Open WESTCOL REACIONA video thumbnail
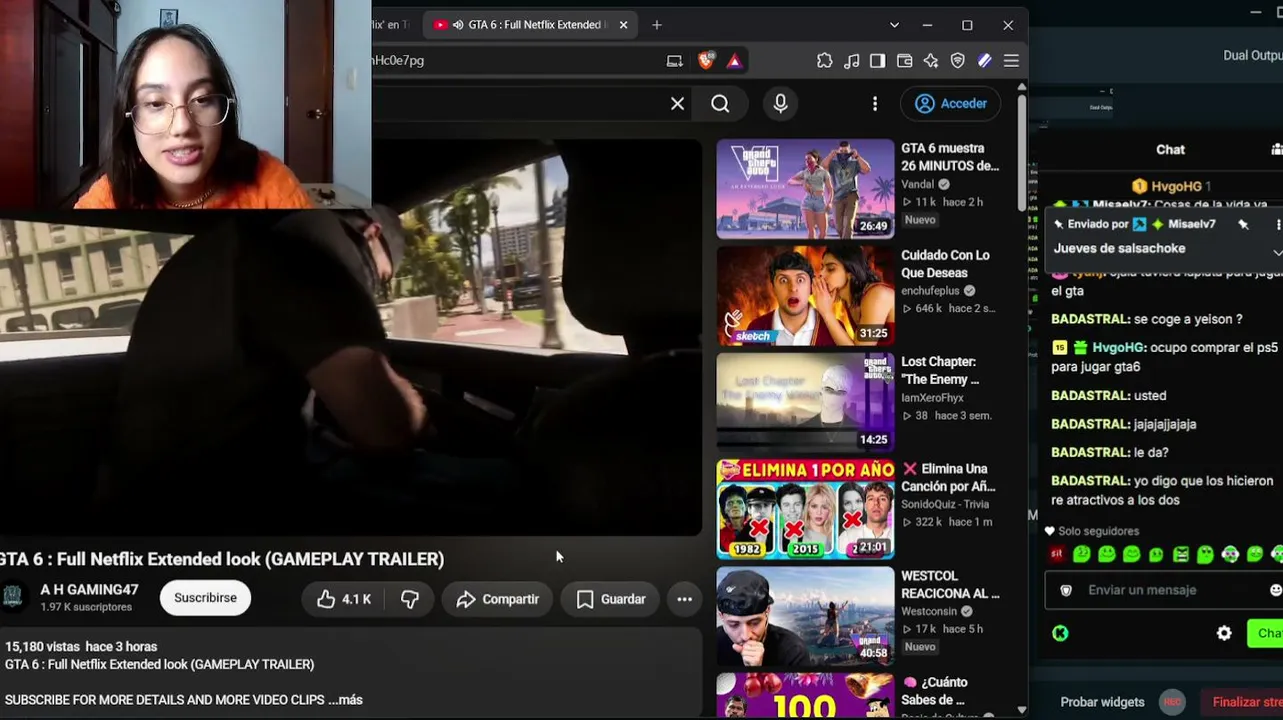Viewport: 1283px width, 720px height. coord(805,617)
